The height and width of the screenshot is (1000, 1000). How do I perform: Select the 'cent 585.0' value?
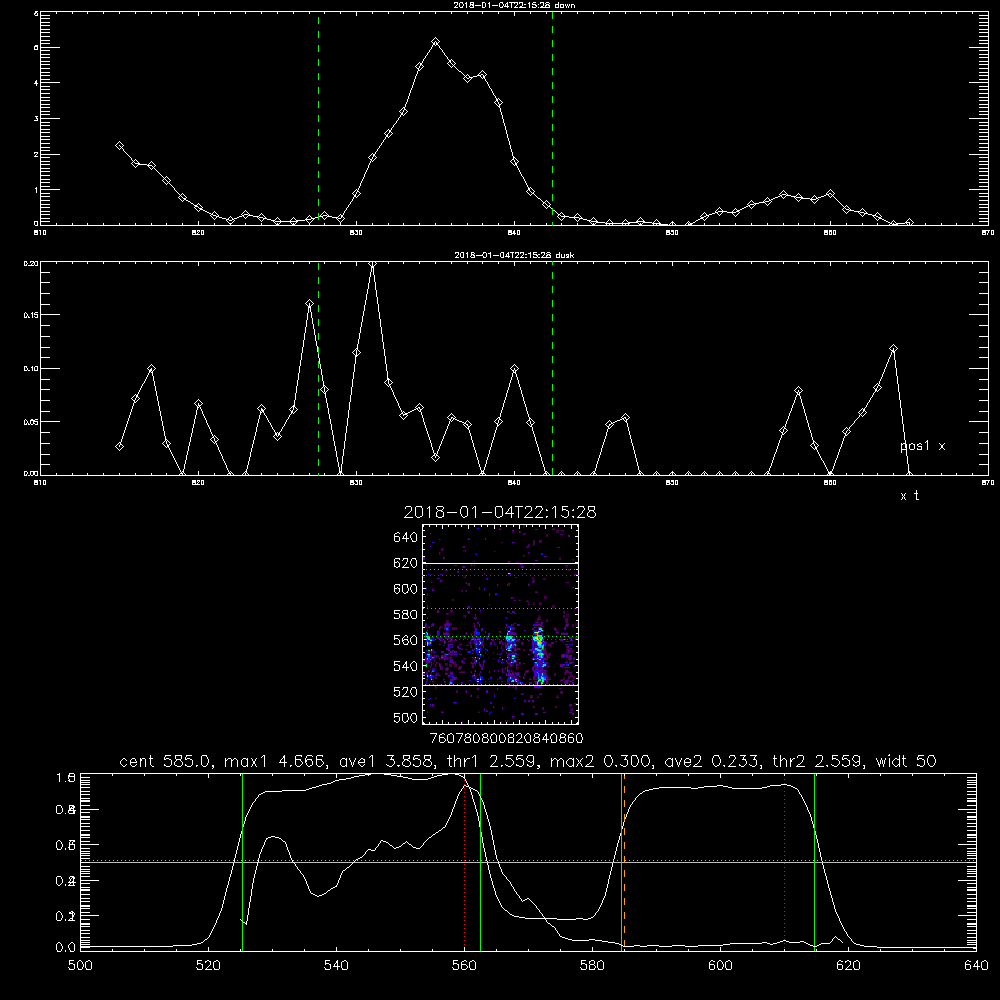point(165,761)
